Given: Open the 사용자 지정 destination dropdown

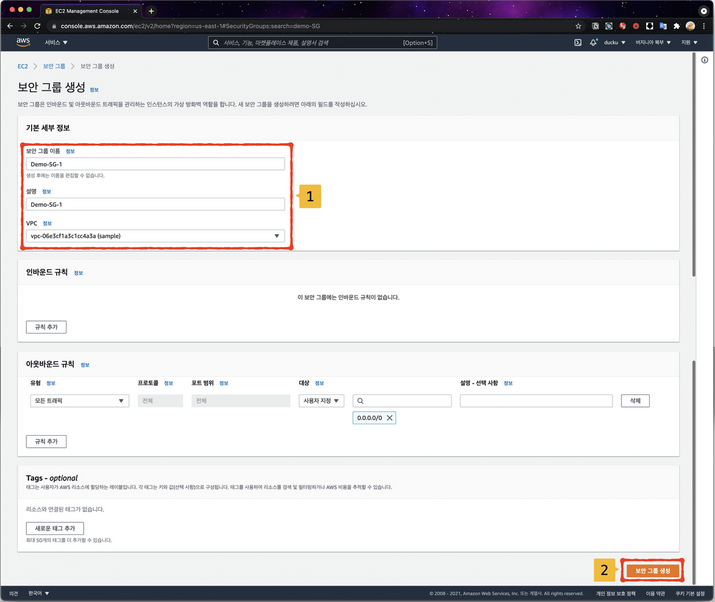Looking at the screenshot, I should [321, 400].
